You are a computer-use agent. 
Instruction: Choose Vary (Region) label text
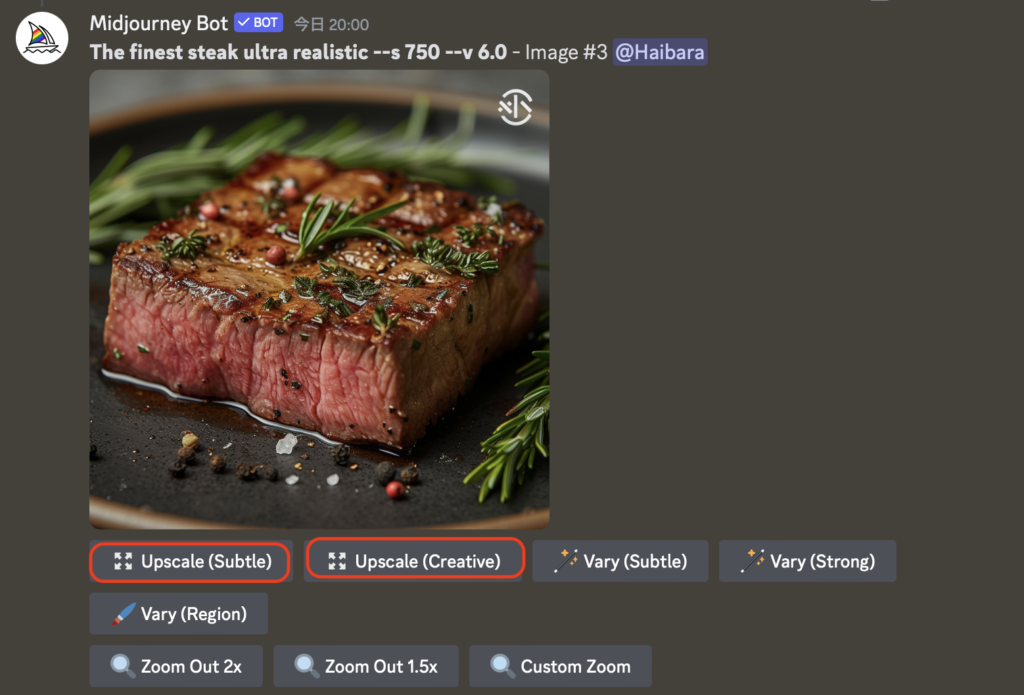(x=194, y=614)
